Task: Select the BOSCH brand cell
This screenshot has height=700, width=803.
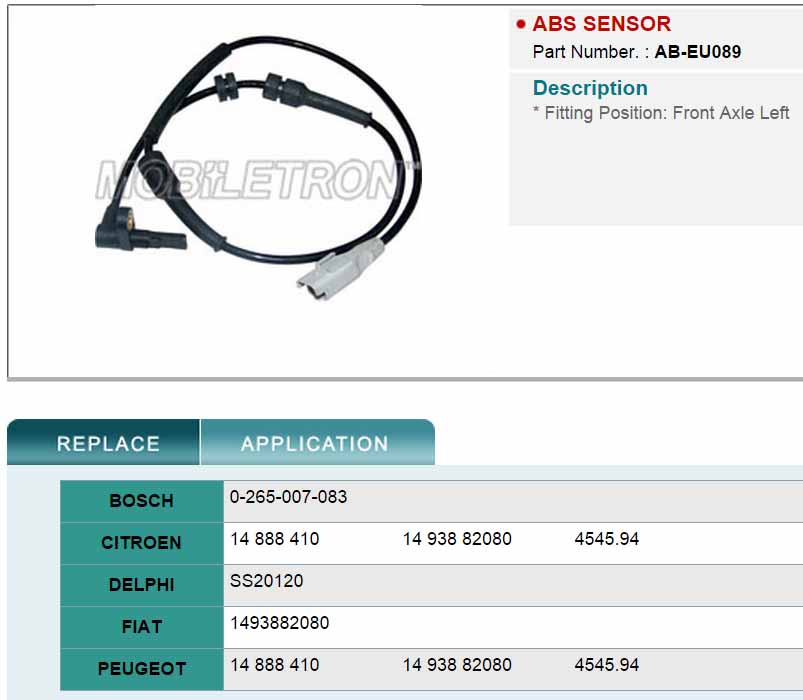Action: (x=142, y=501)
